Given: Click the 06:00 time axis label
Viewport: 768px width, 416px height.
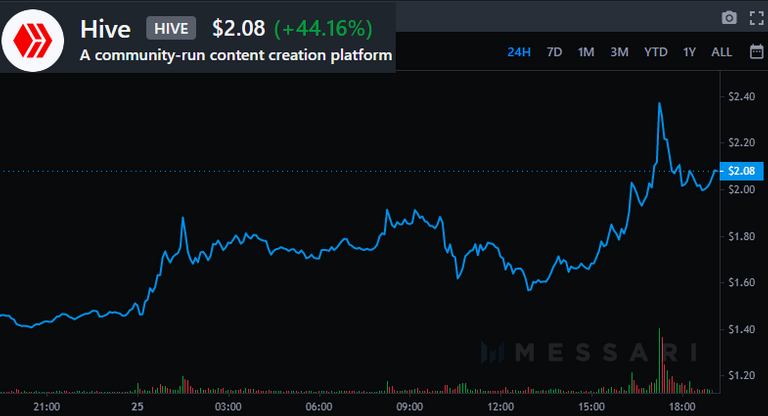Looking at the screenshot, I should tap(319, 407).
